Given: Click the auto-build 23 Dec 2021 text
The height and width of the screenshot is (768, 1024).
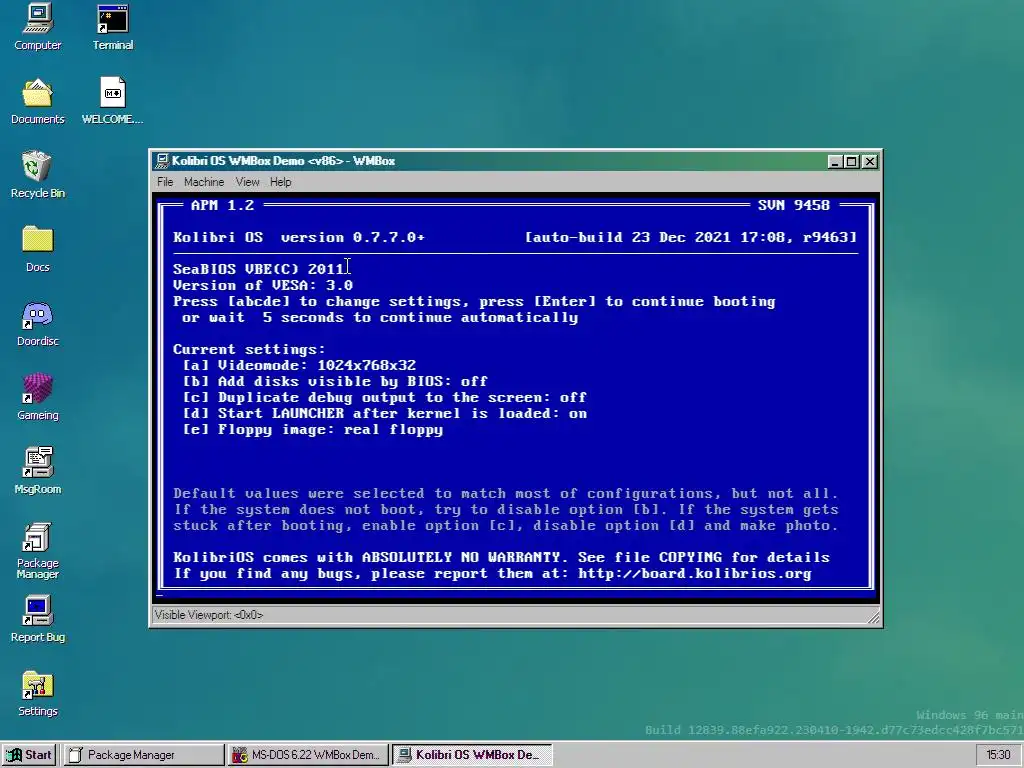Looking at the screenshot, I should 691,237.
